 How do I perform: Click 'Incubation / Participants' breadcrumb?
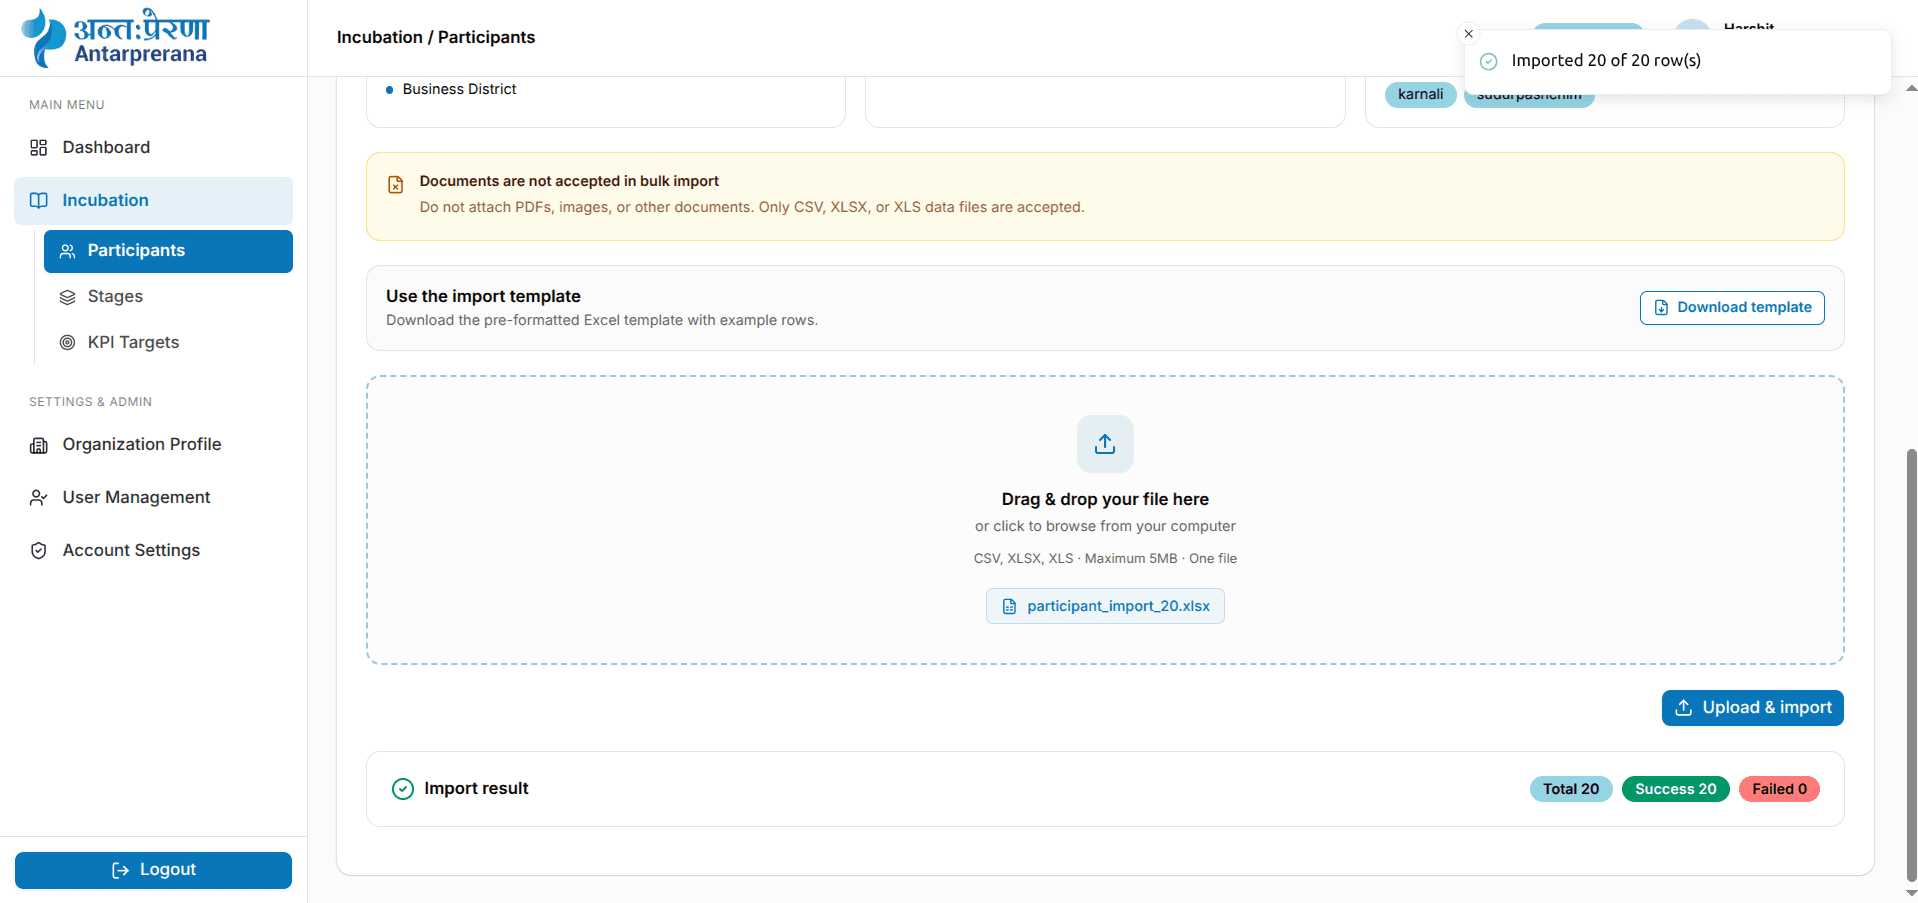436,37
